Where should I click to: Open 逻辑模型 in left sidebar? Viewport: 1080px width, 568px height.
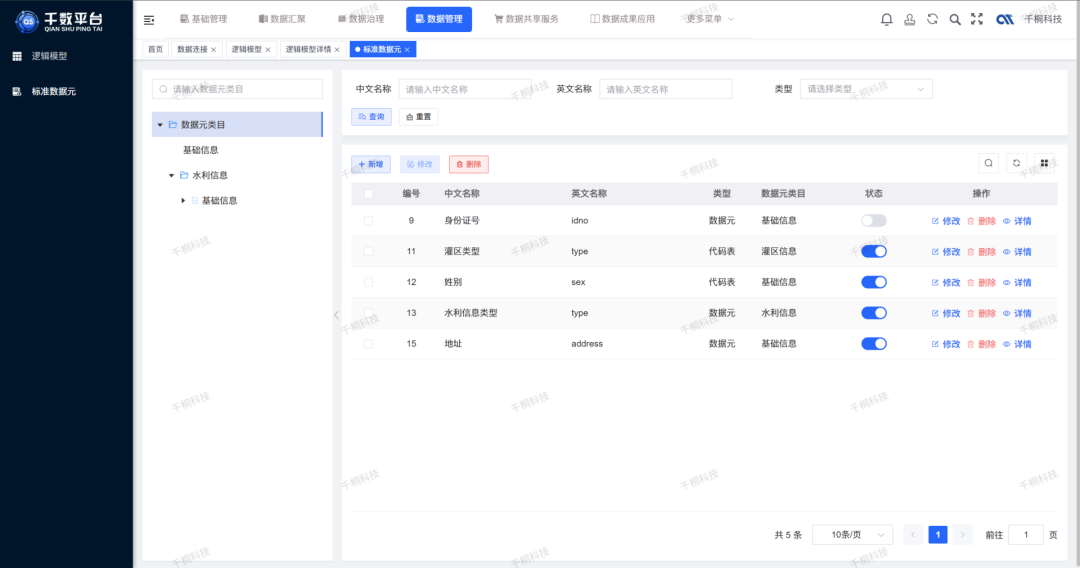click(50, 56)
